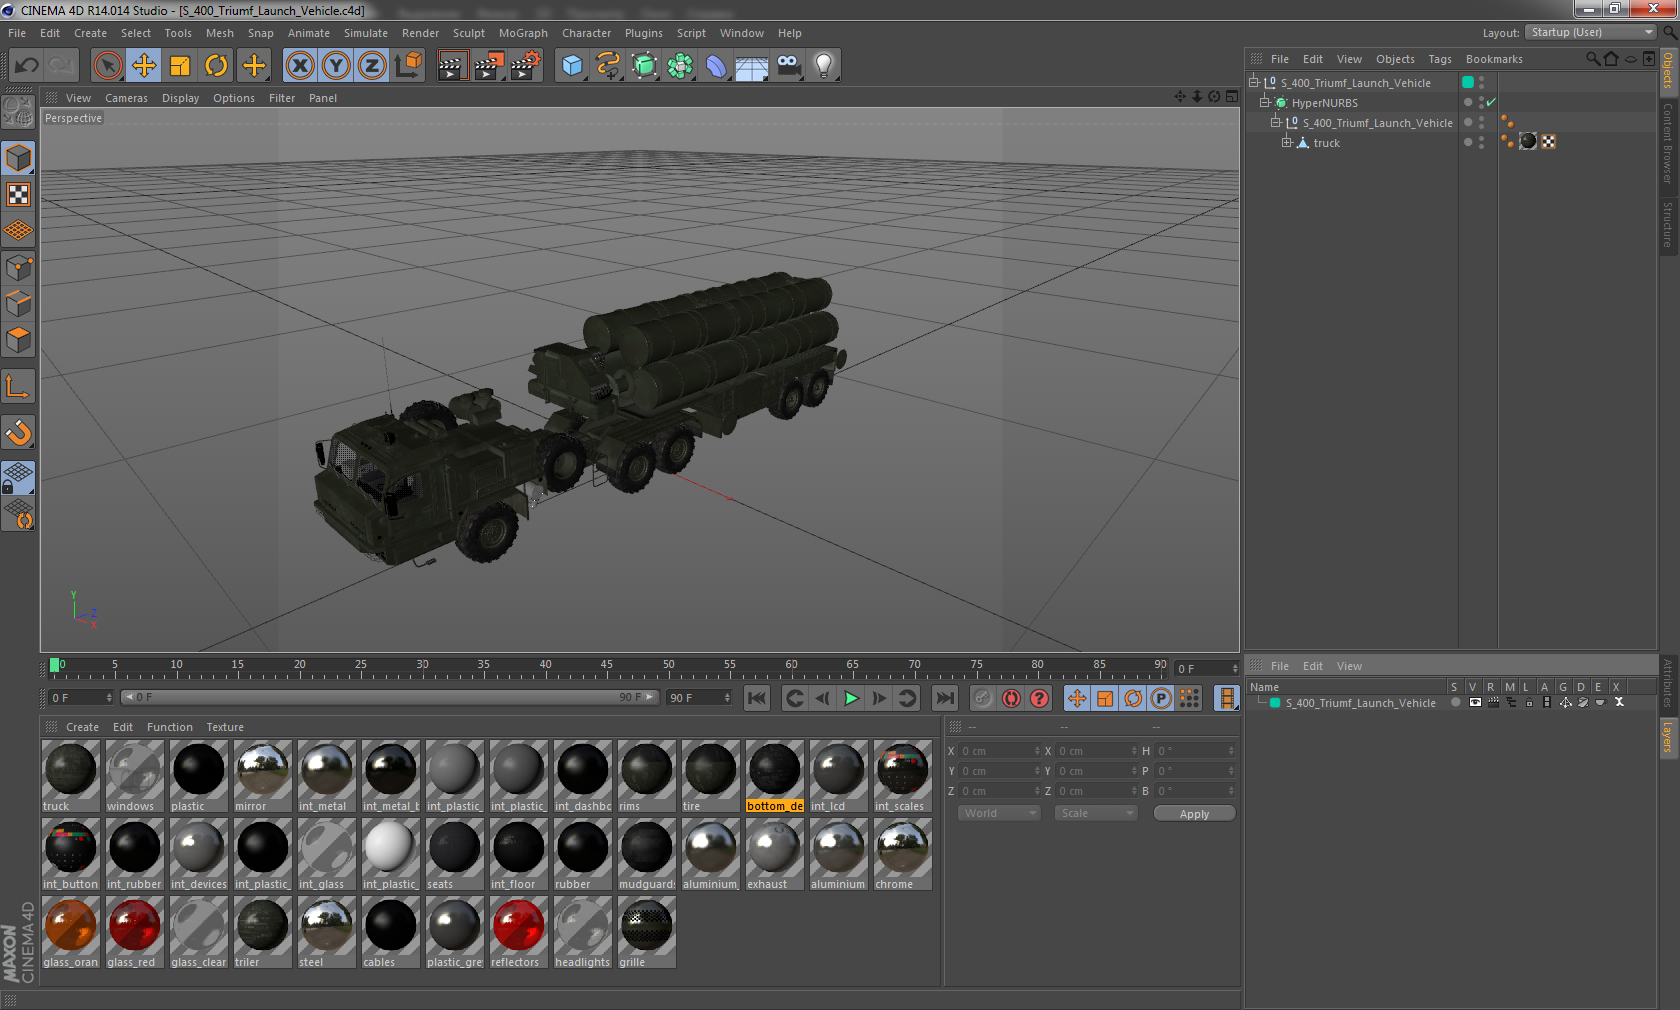Image resolution: width=1680 pixels, height=1010 pixels.
Task: Click the Undo arrow icon
Action: click(27, 66)
